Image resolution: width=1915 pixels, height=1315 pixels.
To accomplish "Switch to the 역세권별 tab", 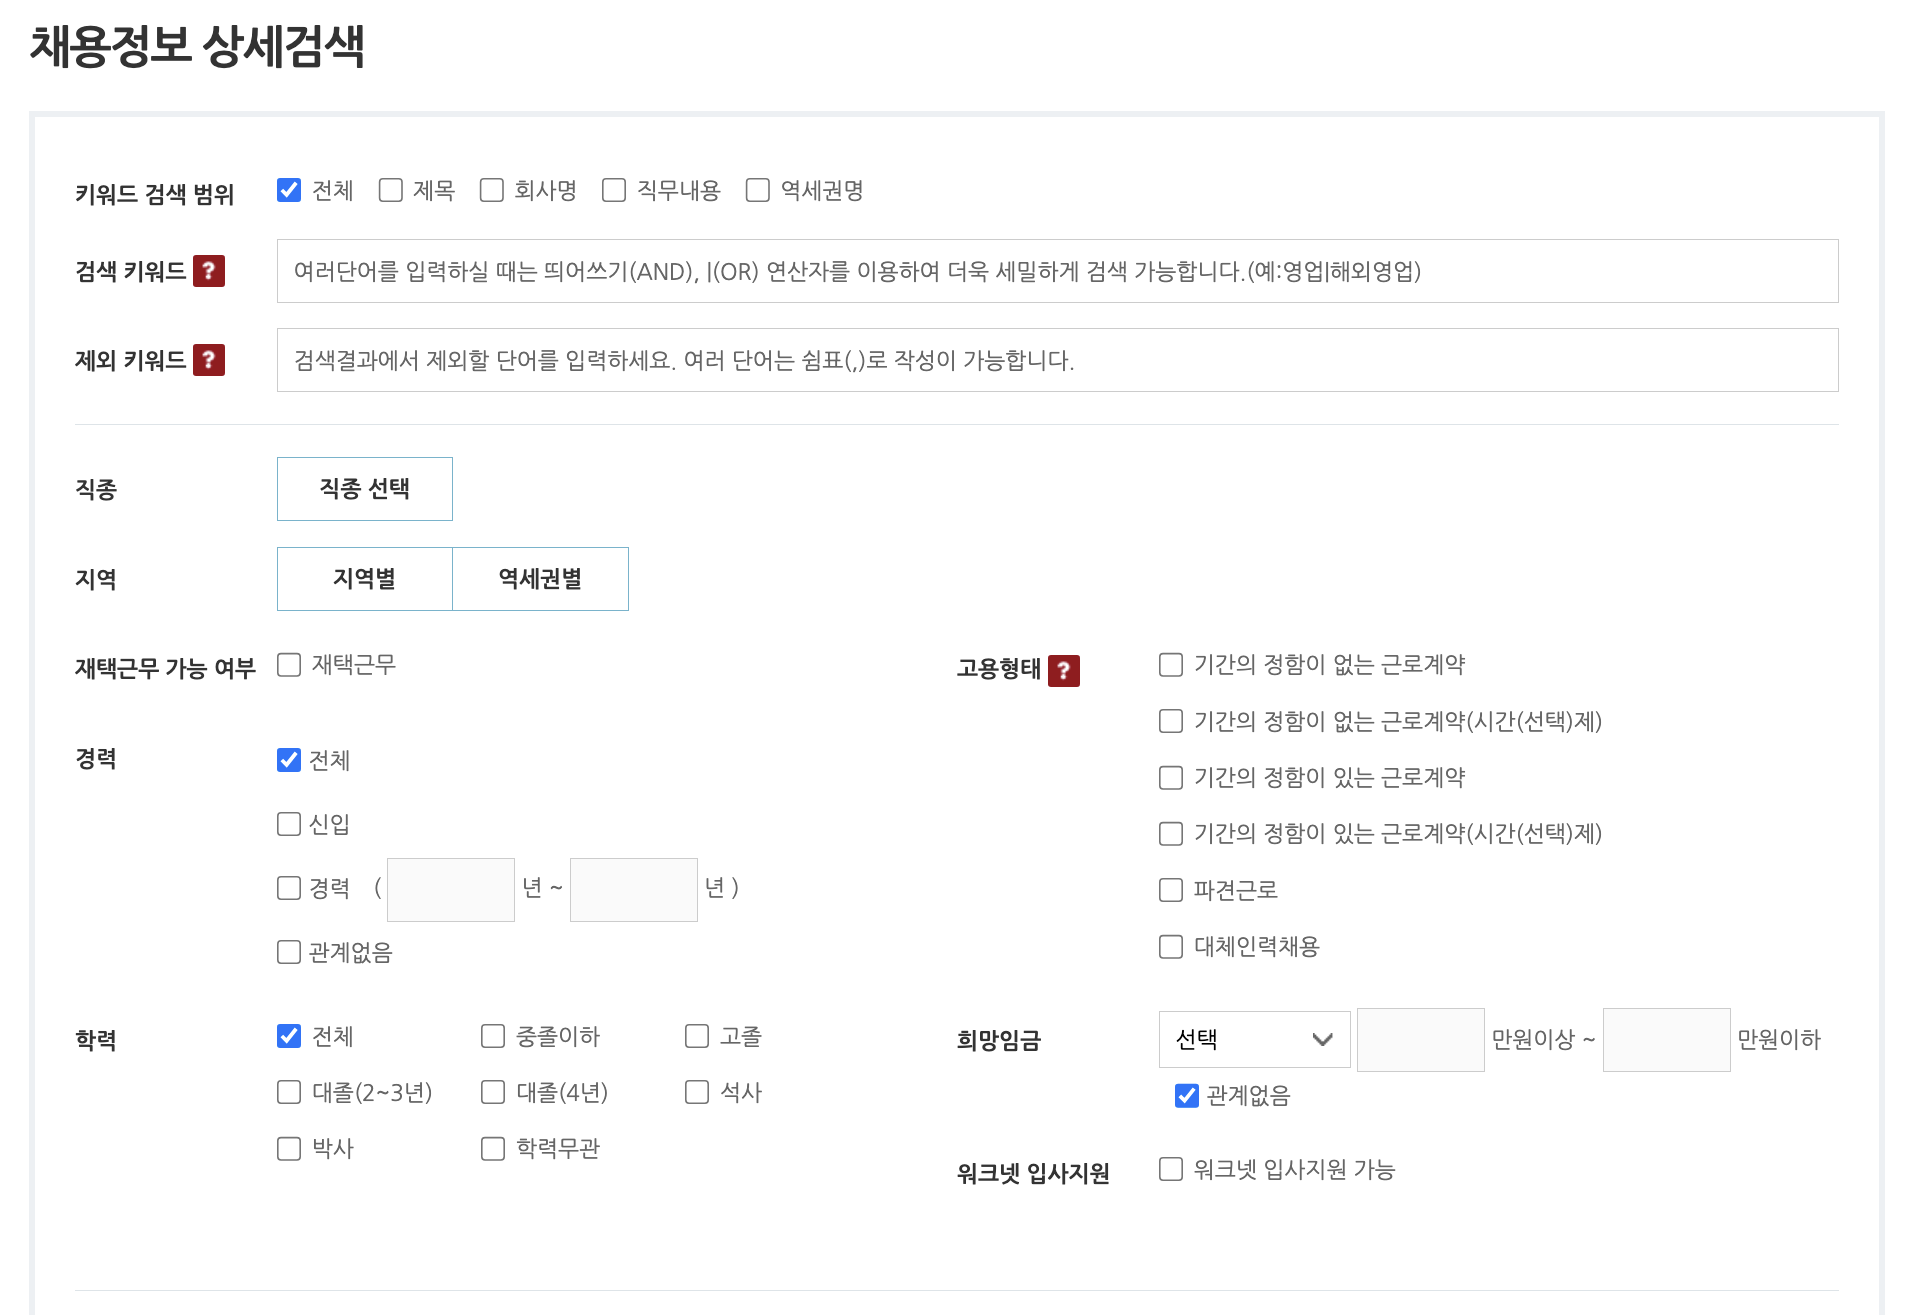I will pos(540,578).
